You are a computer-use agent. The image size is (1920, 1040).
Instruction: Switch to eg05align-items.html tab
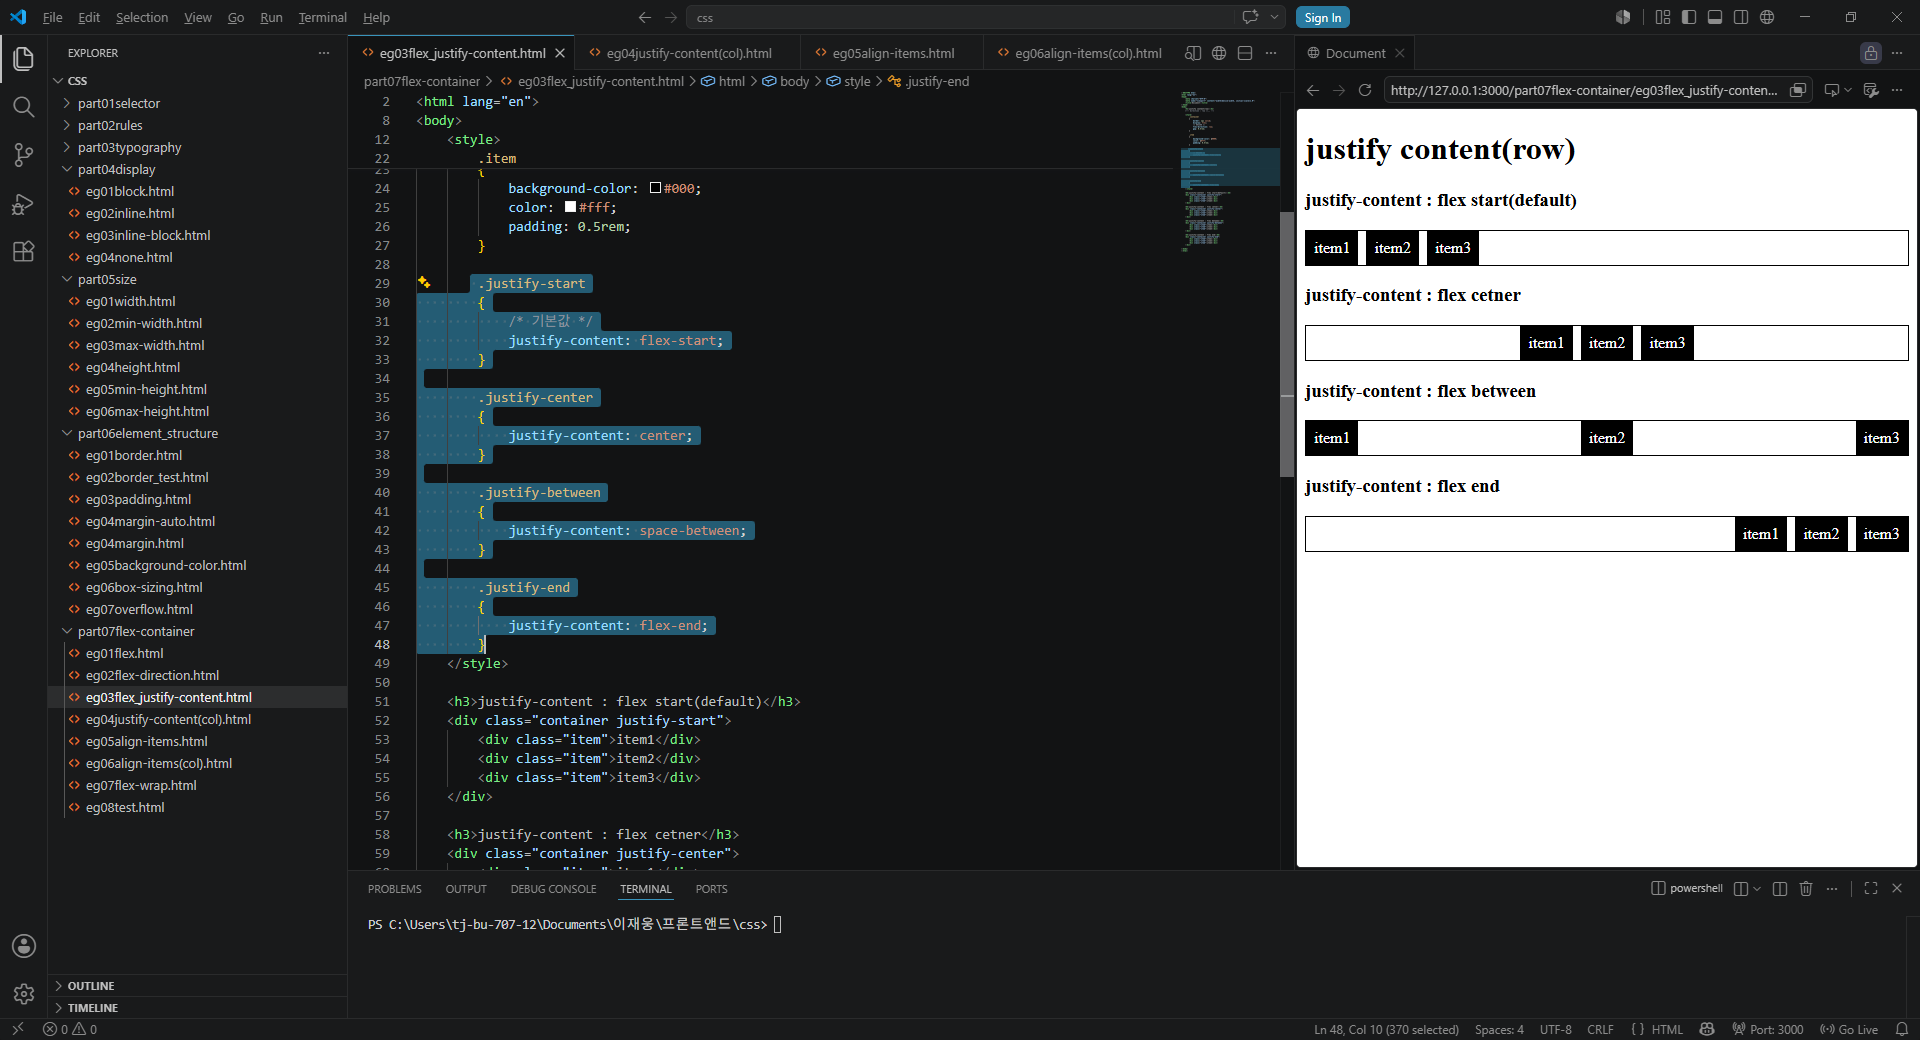pos(892,53)
